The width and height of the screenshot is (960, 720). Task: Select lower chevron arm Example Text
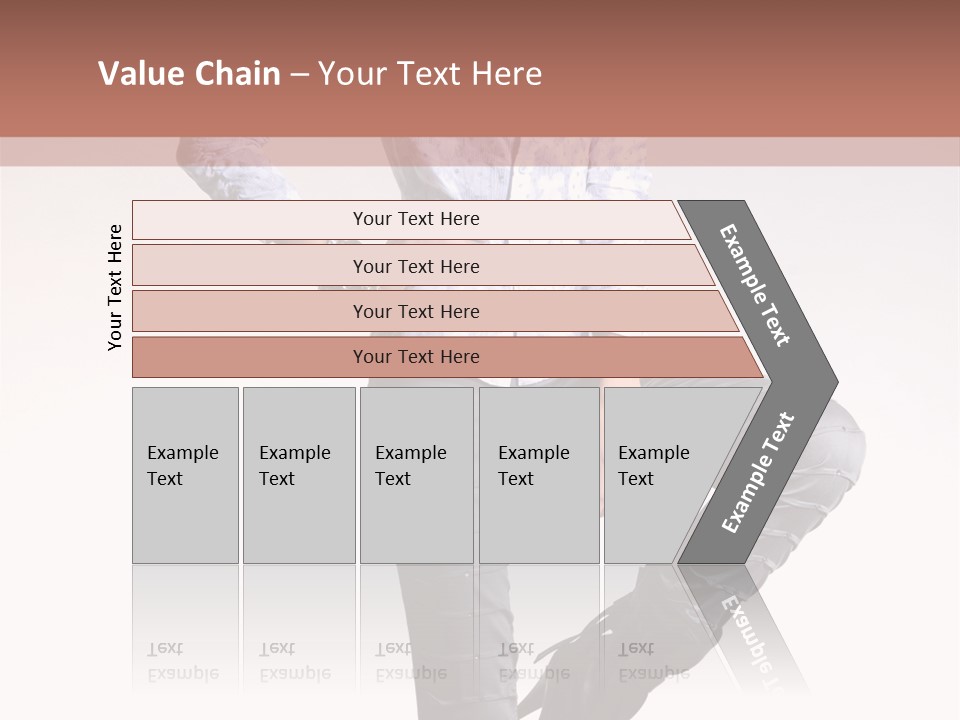tap(758, 472)
